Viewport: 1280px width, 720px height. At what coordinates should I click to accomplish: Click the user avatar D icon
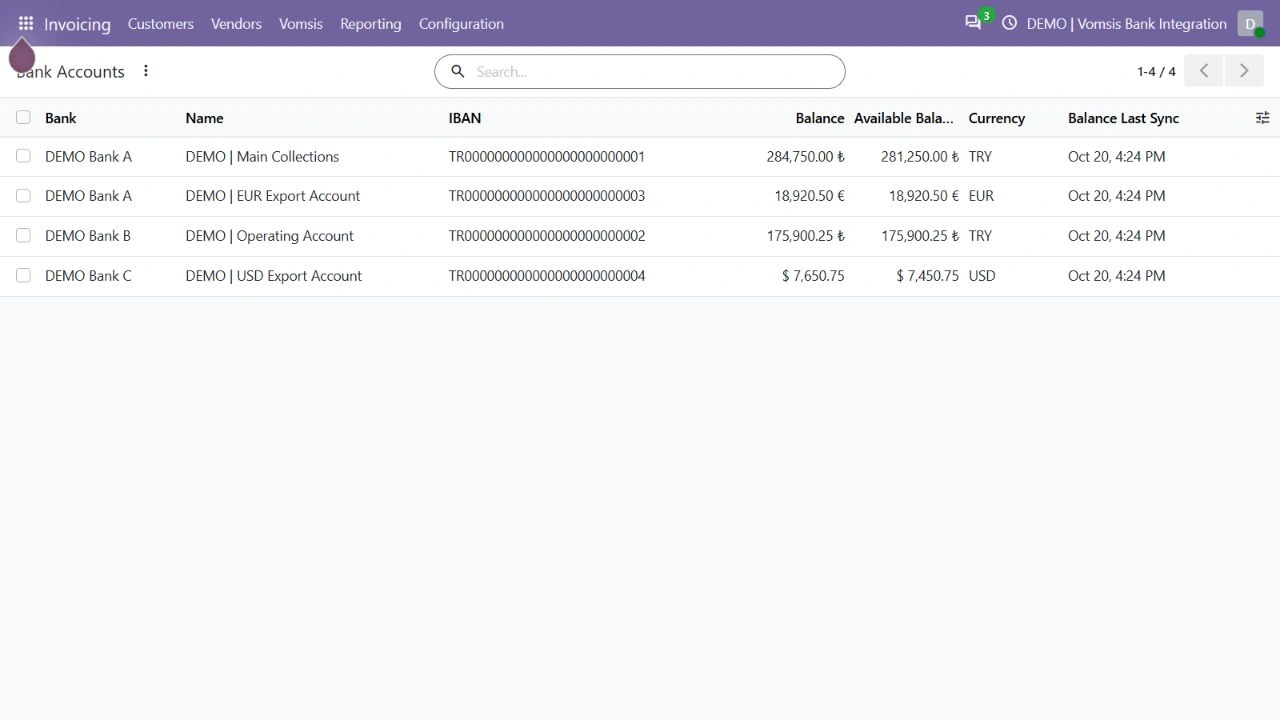pyautogui.click(x=1250, y=23)
